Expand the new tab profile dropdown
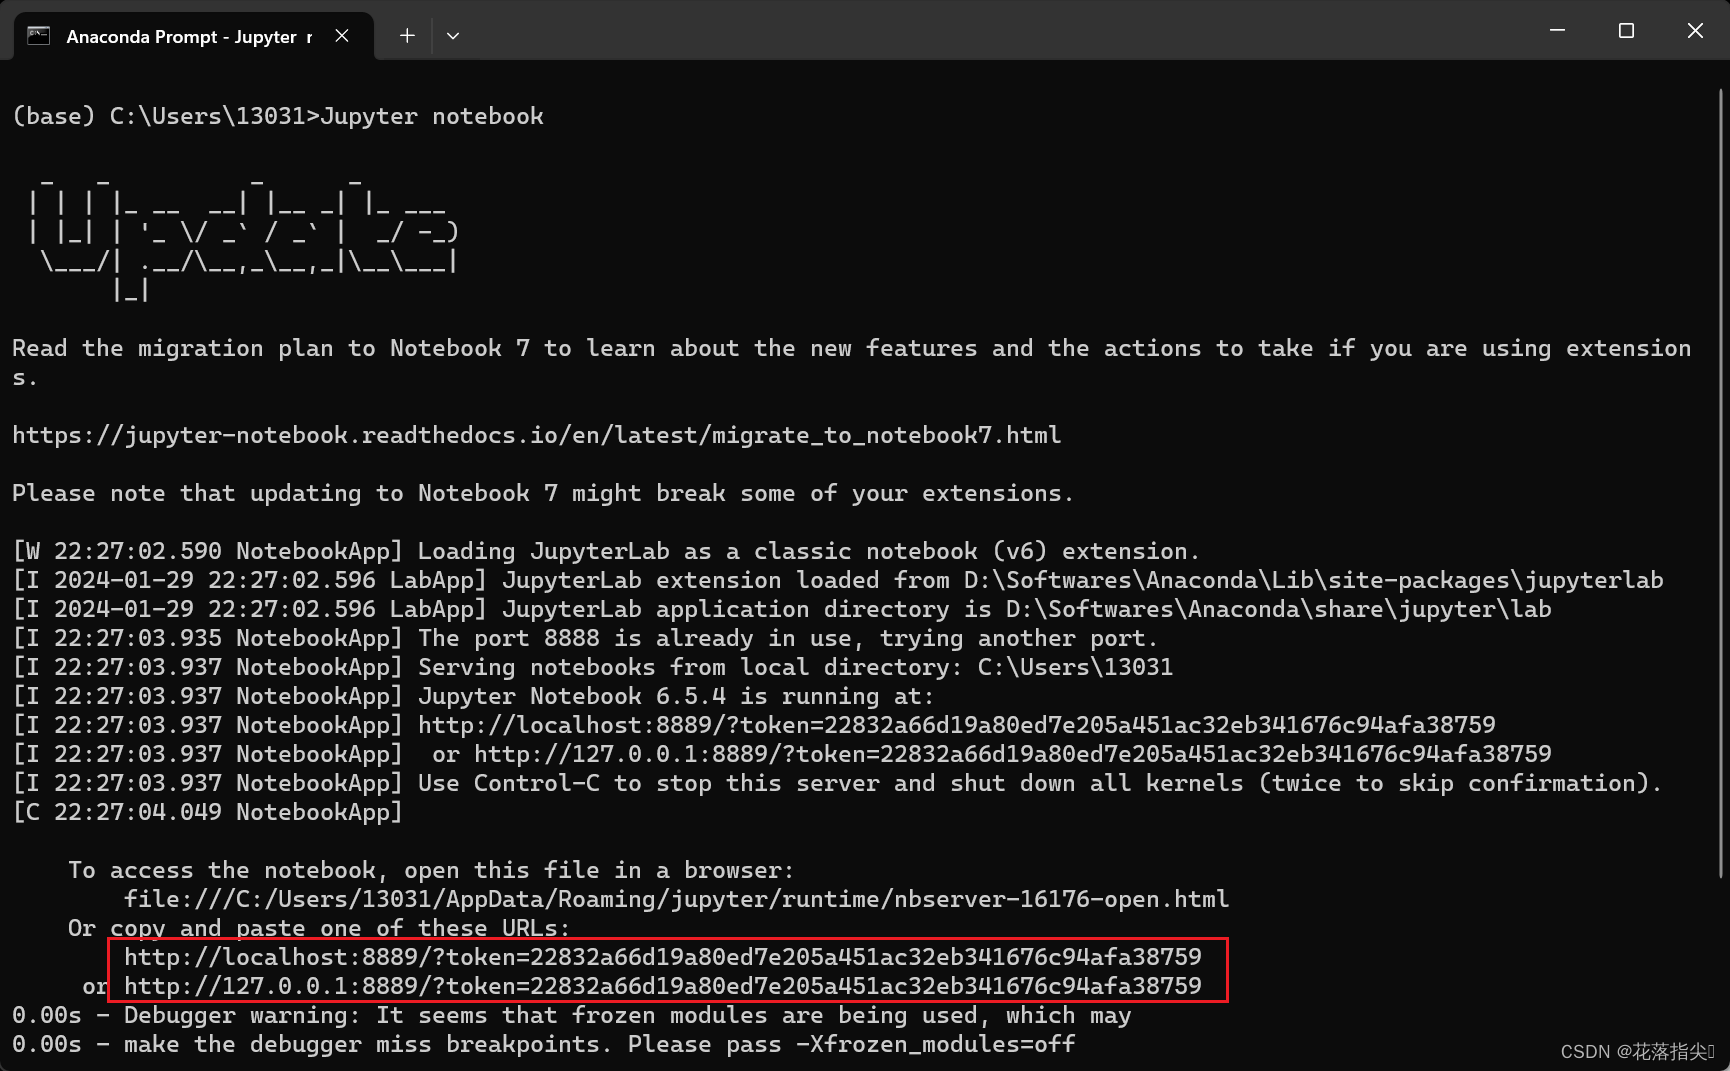The image size is (1730, 1071). (453, 36)
